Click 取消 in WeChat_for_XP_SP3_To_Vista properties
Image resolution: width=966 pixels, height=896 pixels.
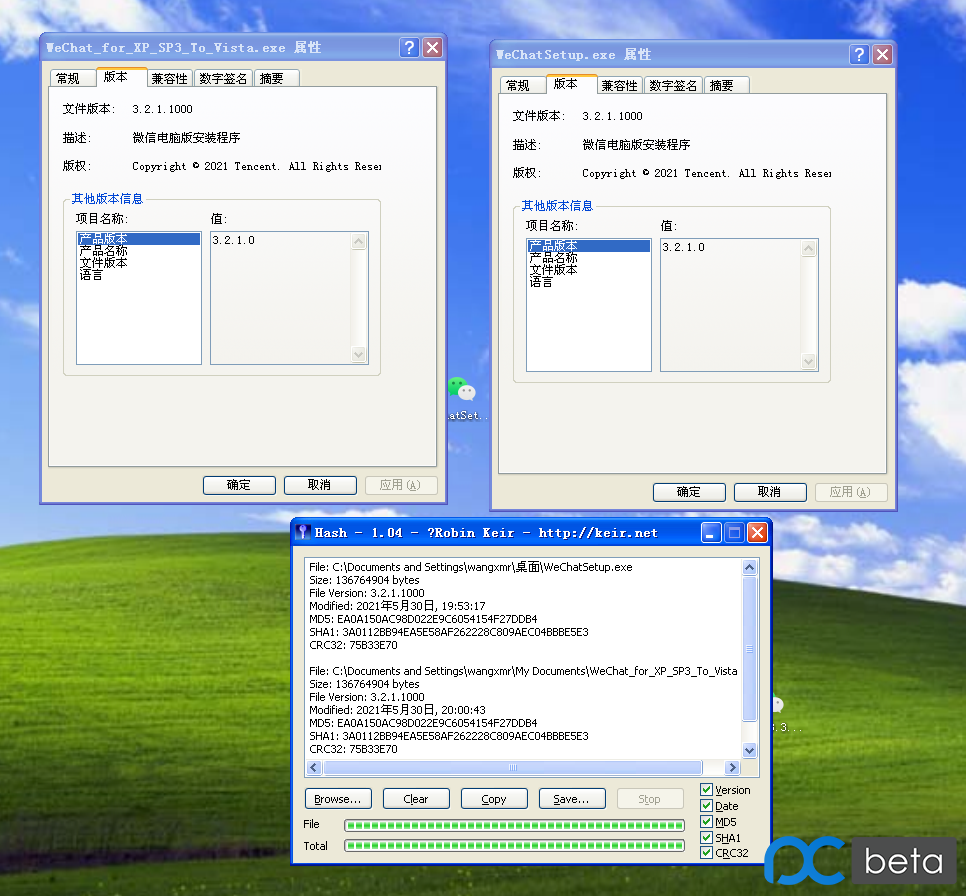[x=320, y=485]
